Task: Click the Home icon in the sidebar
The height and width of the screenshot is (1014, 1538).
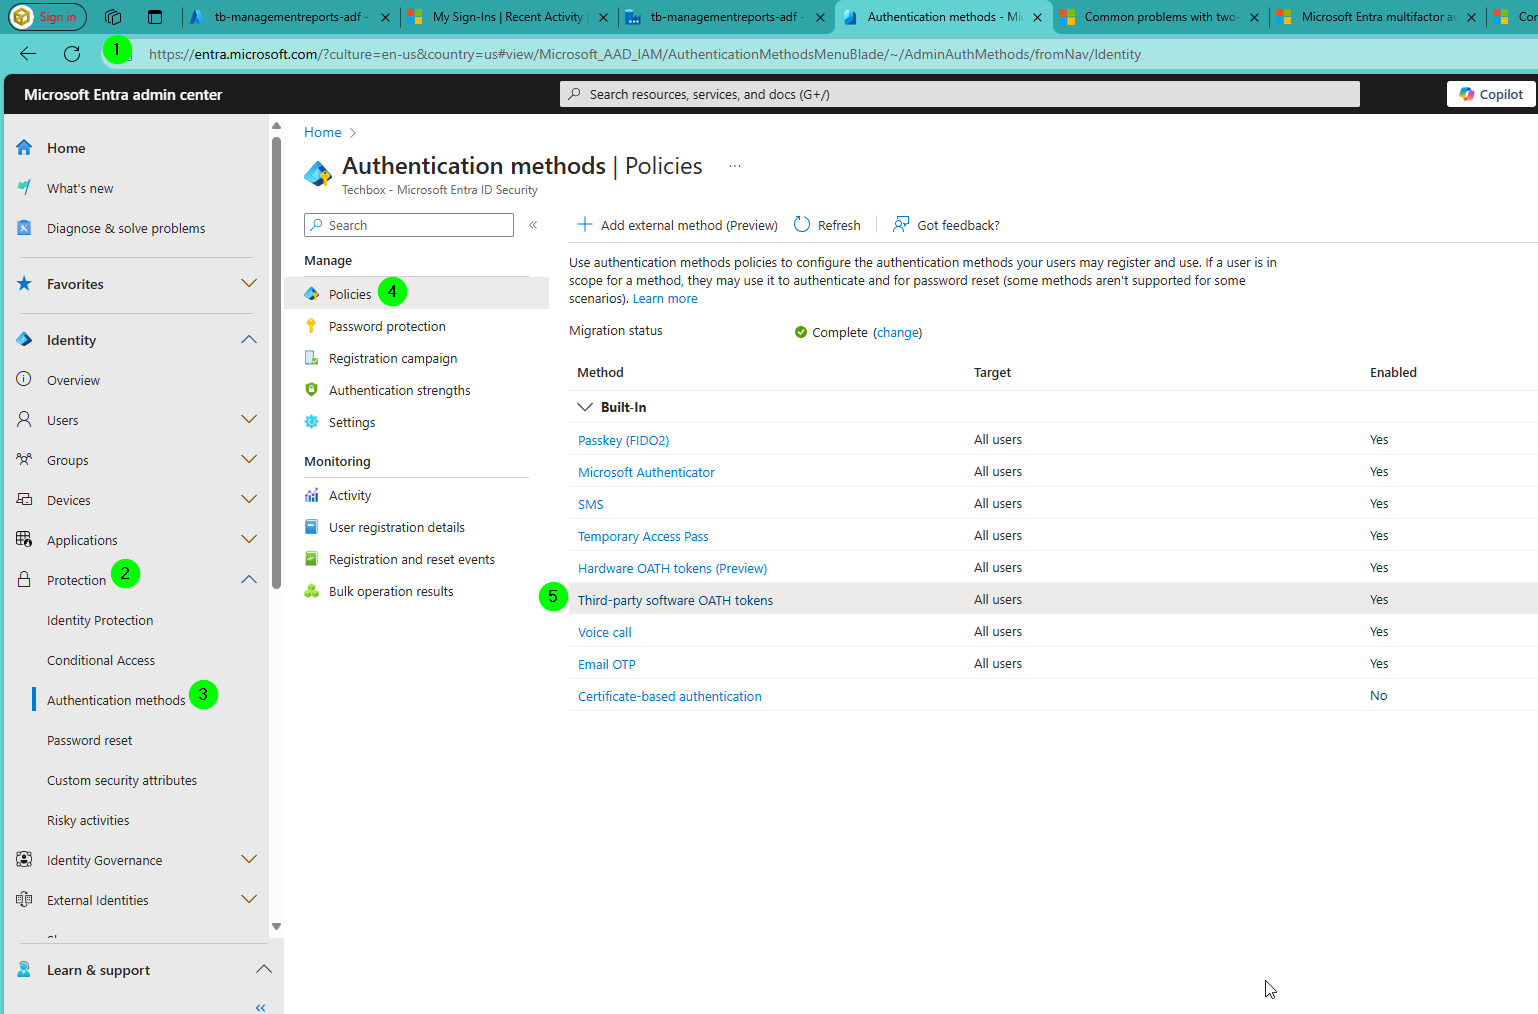Action: point(24,148)
